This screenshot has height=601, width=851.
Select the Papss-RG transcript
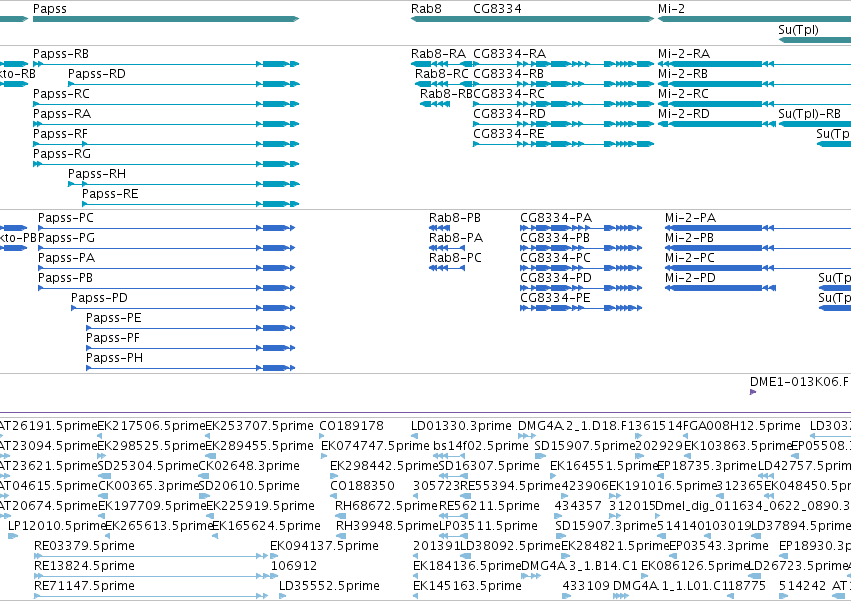[x=62, y=154]
